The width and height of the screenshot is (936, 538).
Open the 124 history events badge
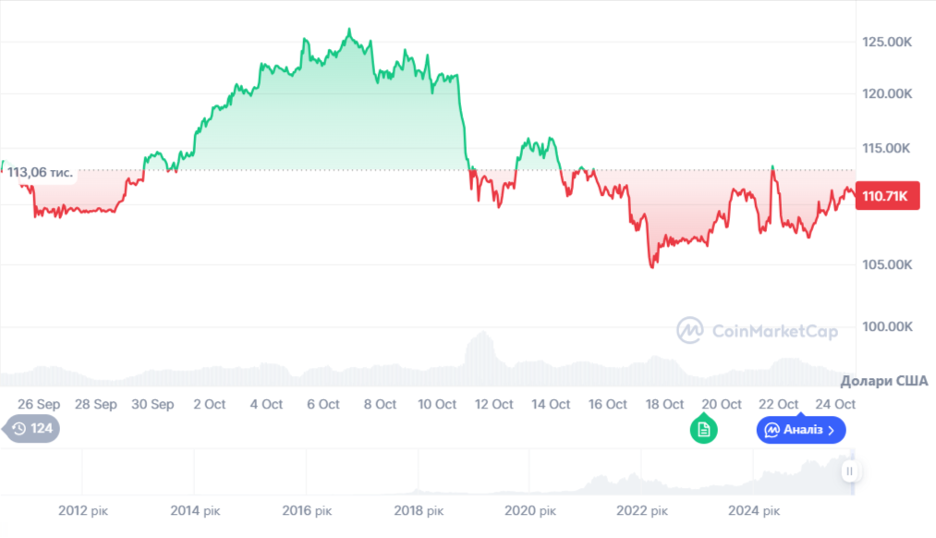click(32, 429)
